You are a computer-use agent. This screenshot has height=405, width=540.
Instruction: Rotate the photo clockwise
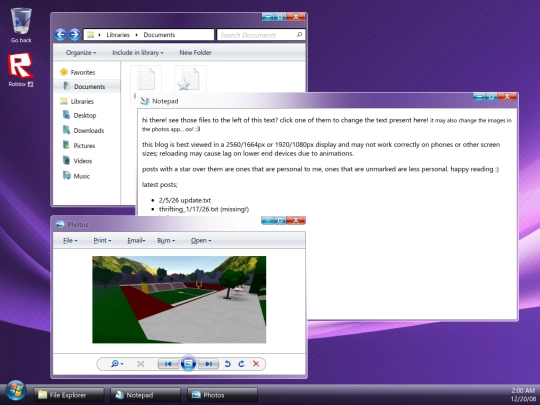pyautogui.click(x=241, y=364)
